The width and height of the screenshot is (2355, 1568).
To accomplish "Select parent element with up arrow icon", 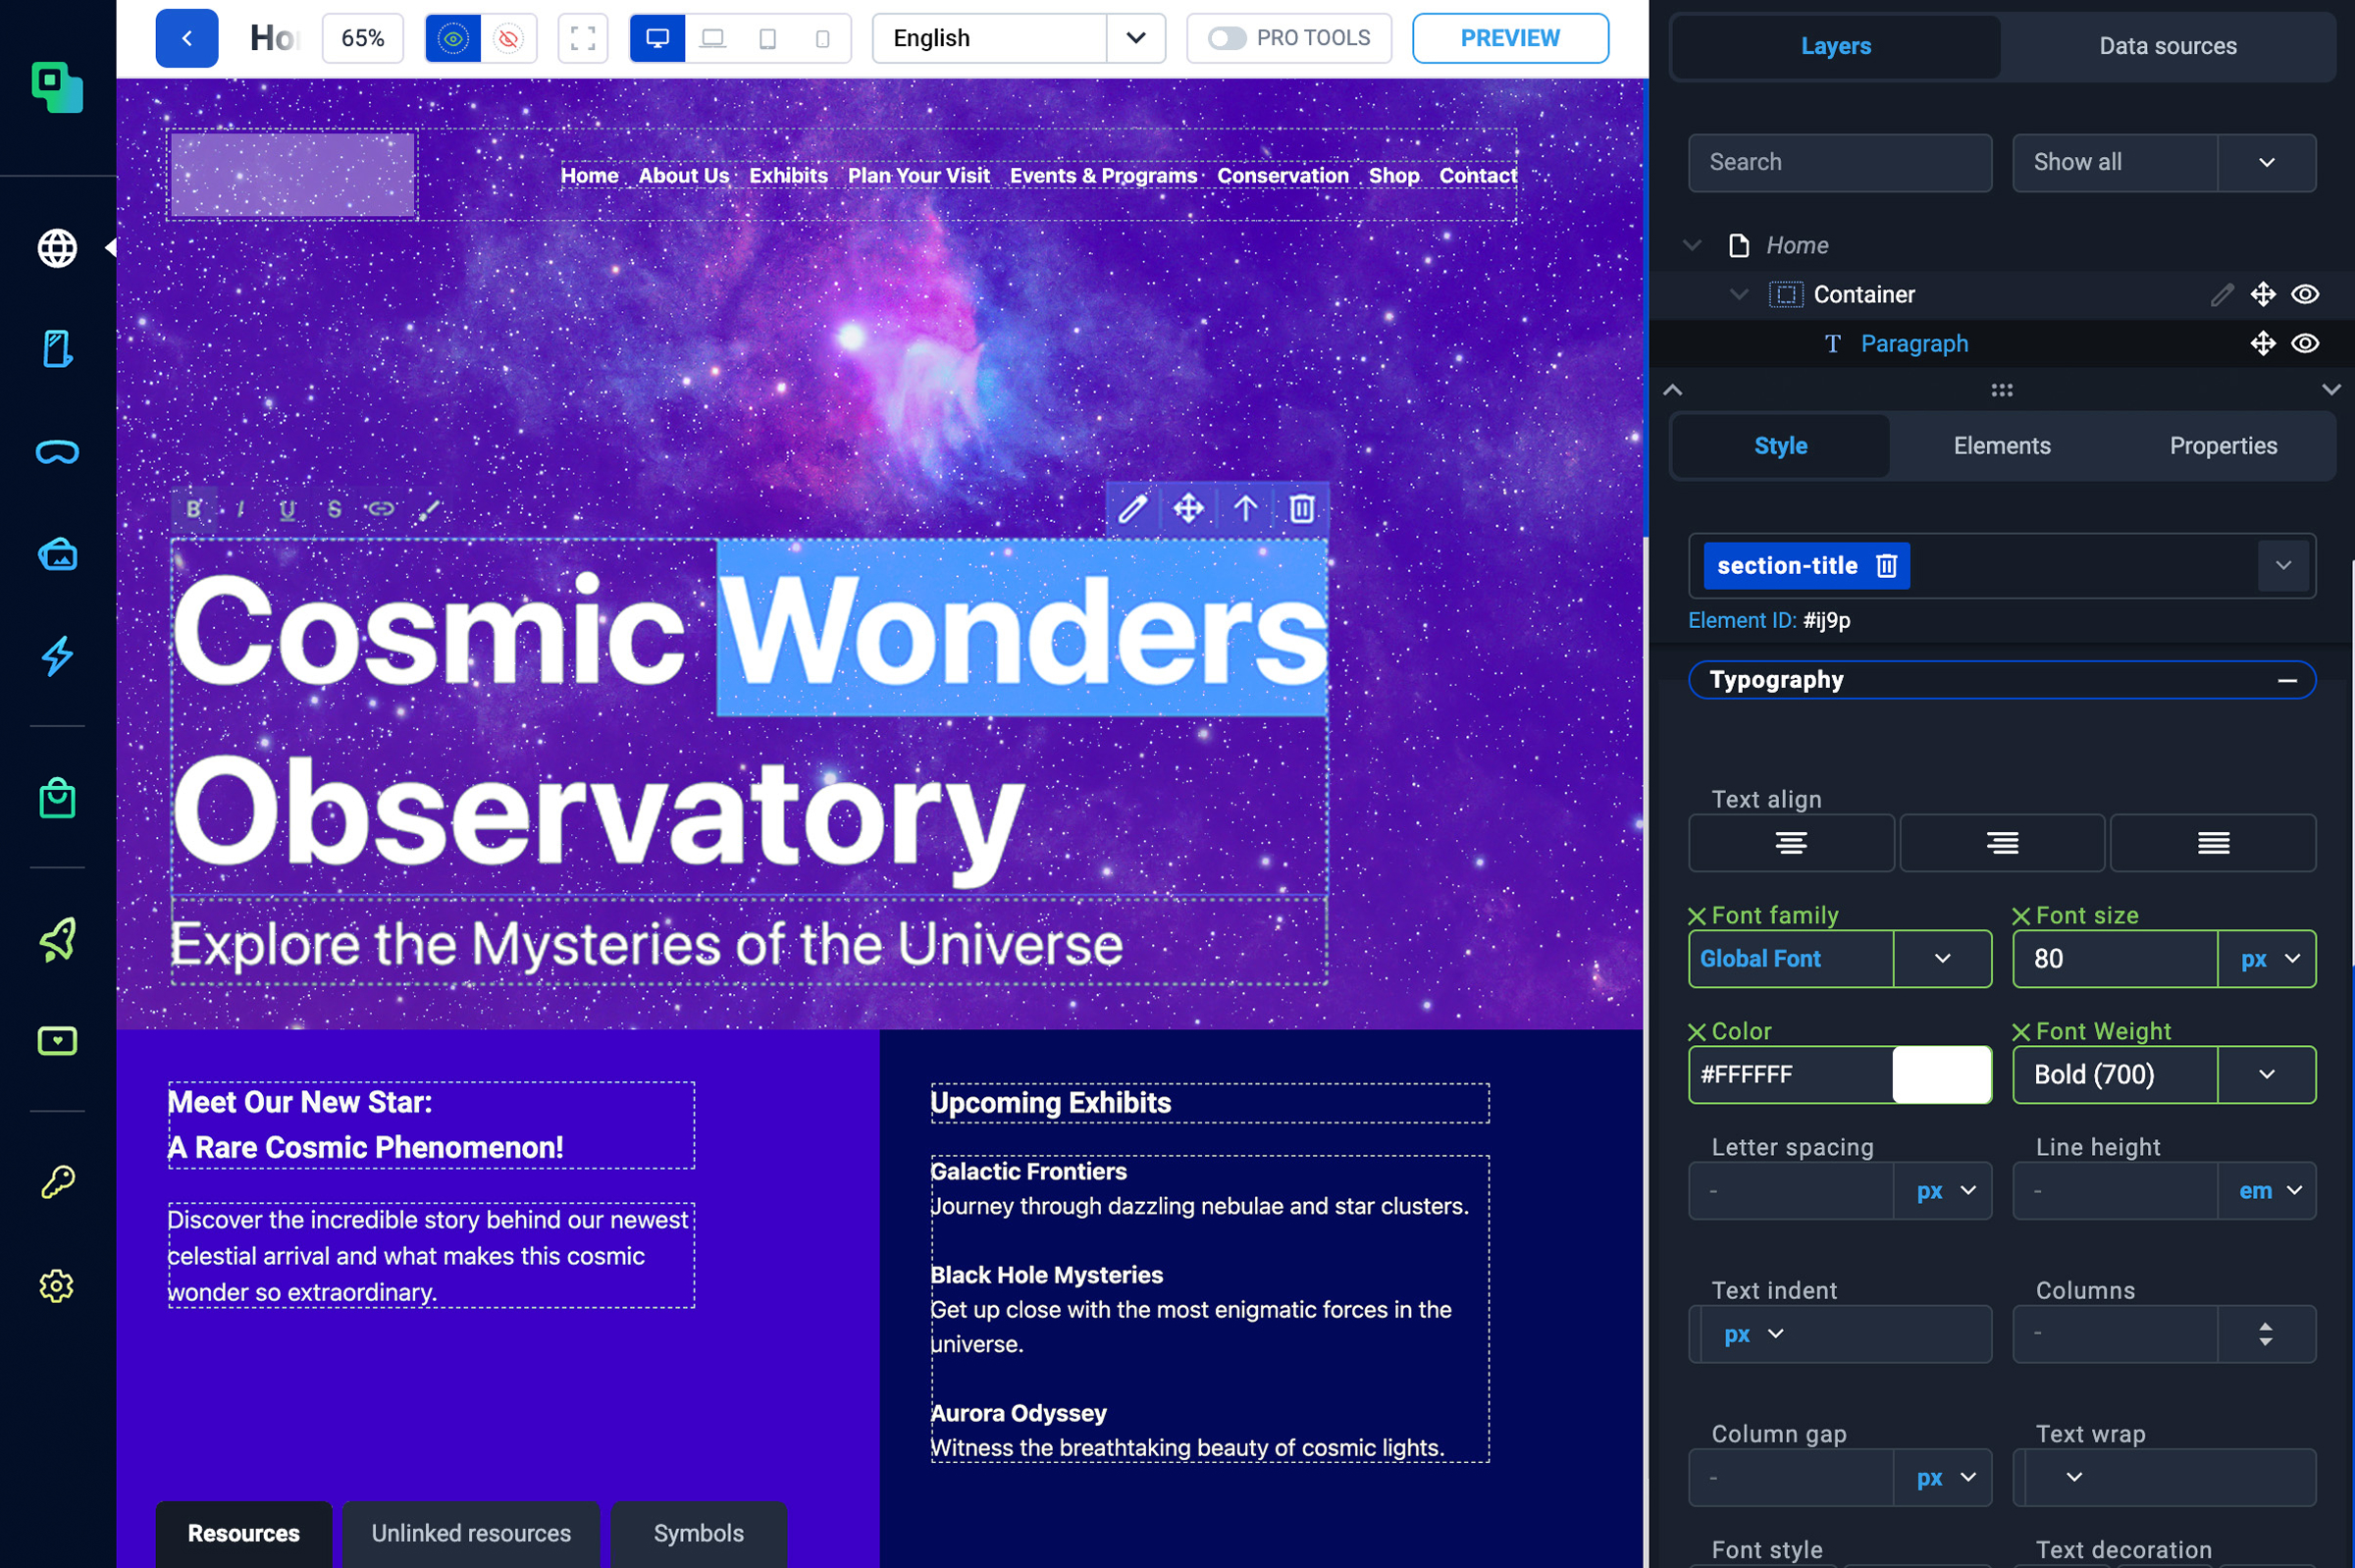I will tap(1245, 509).
